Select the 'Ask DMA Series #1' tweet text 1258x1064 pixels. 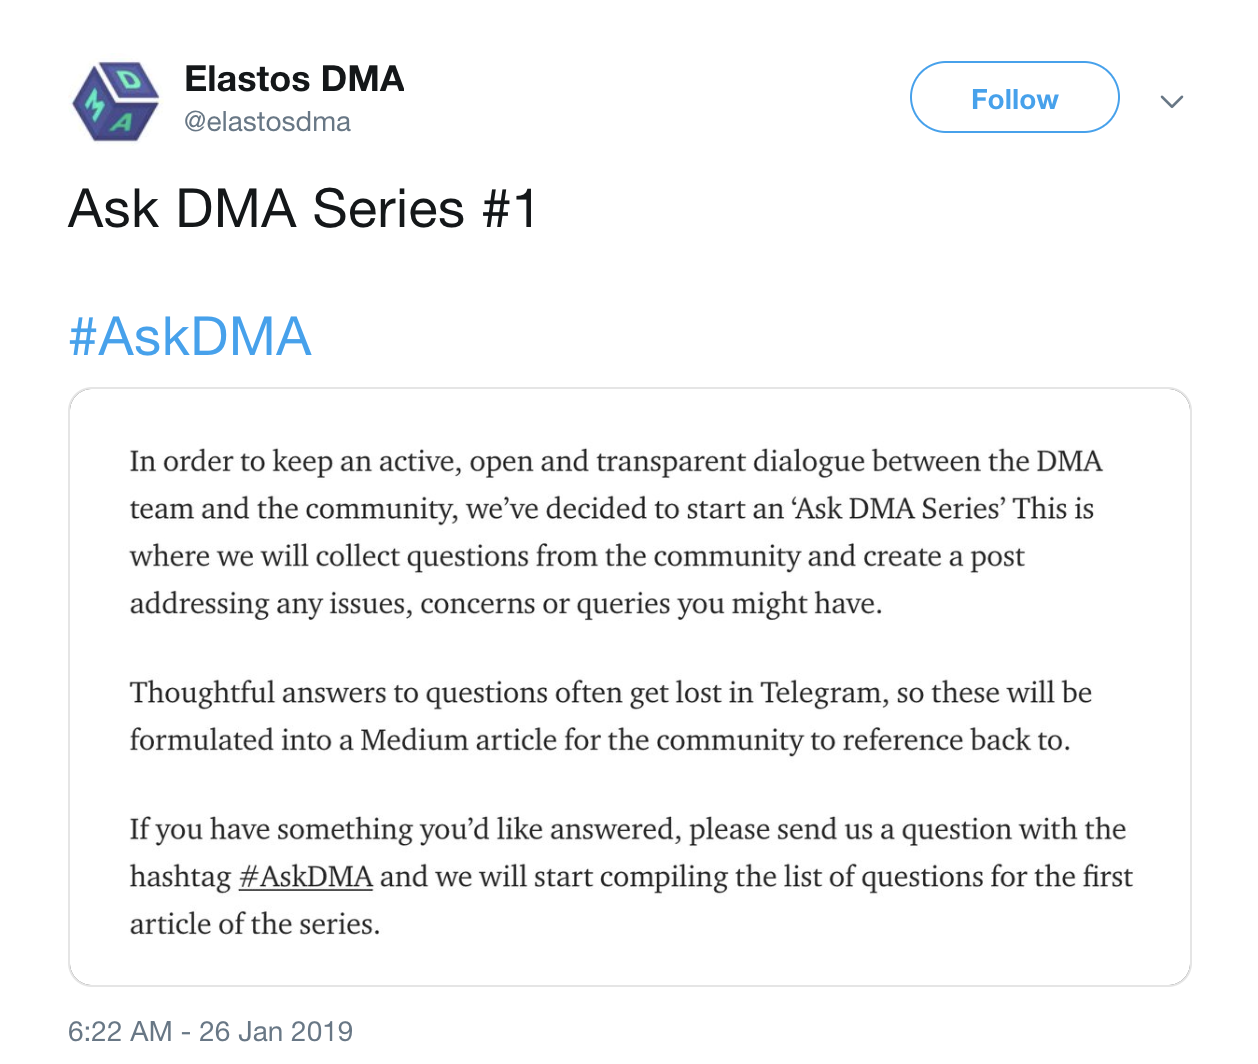(303, 208)
